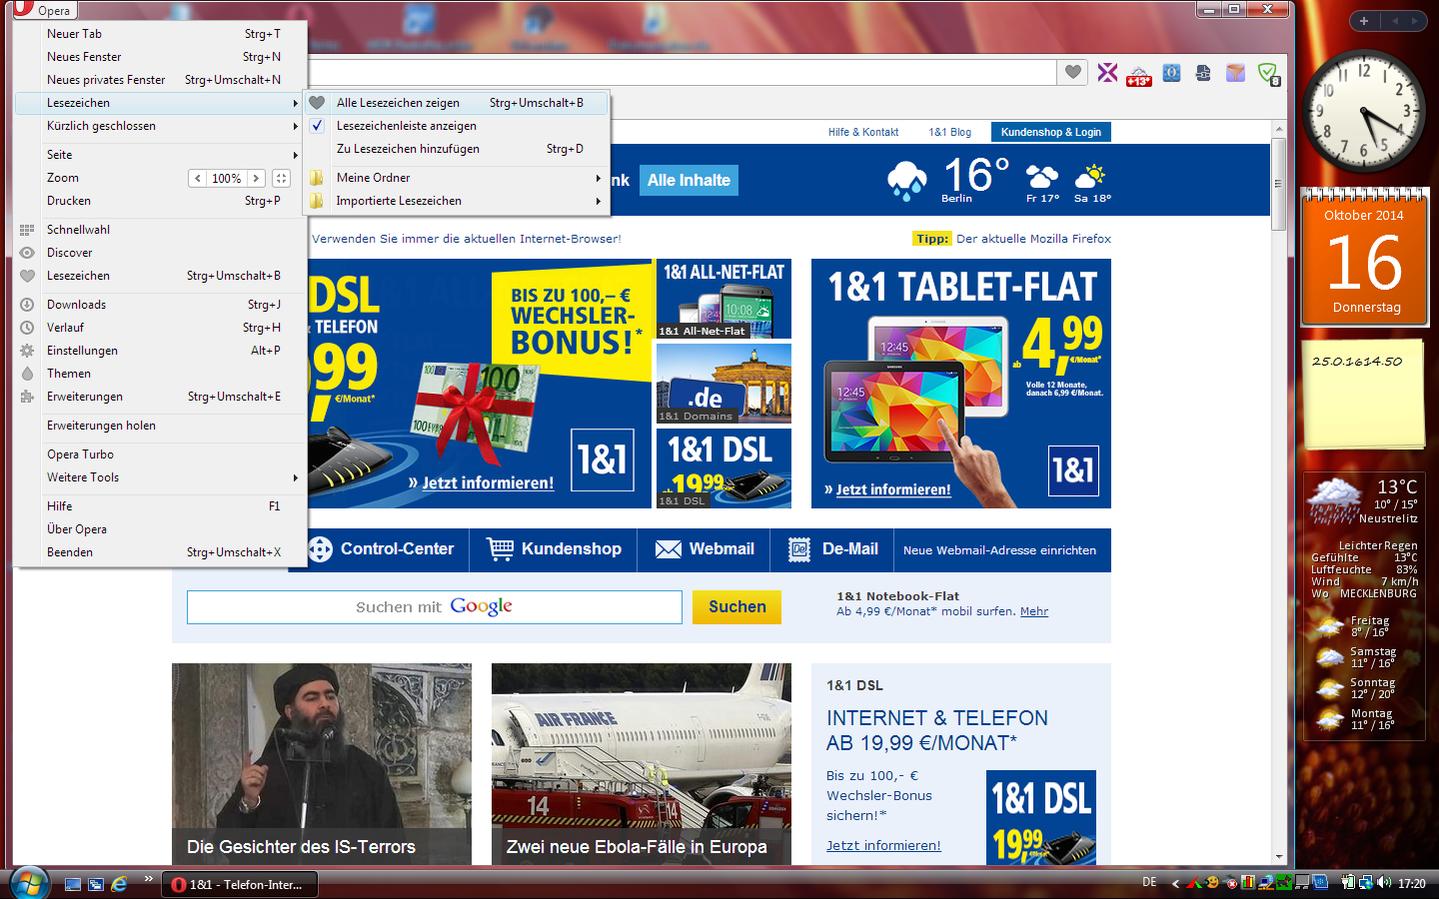Expand hidden quick launch chevron
The width and height of the screenshot is (1439, 899).
(x=148, y=880)
